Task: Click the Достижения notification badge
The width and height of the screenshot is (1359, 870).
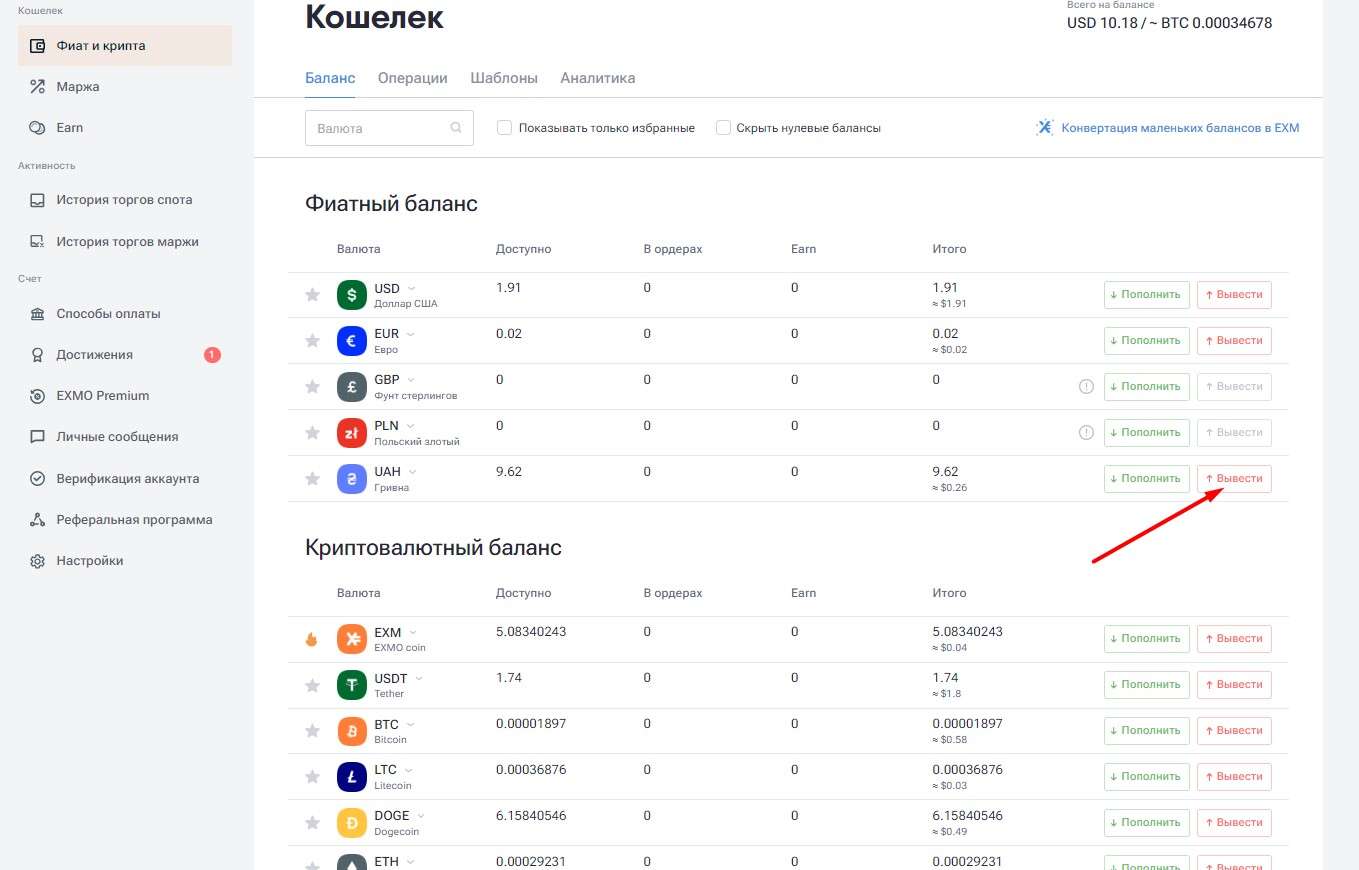Action: coord(212,355)
